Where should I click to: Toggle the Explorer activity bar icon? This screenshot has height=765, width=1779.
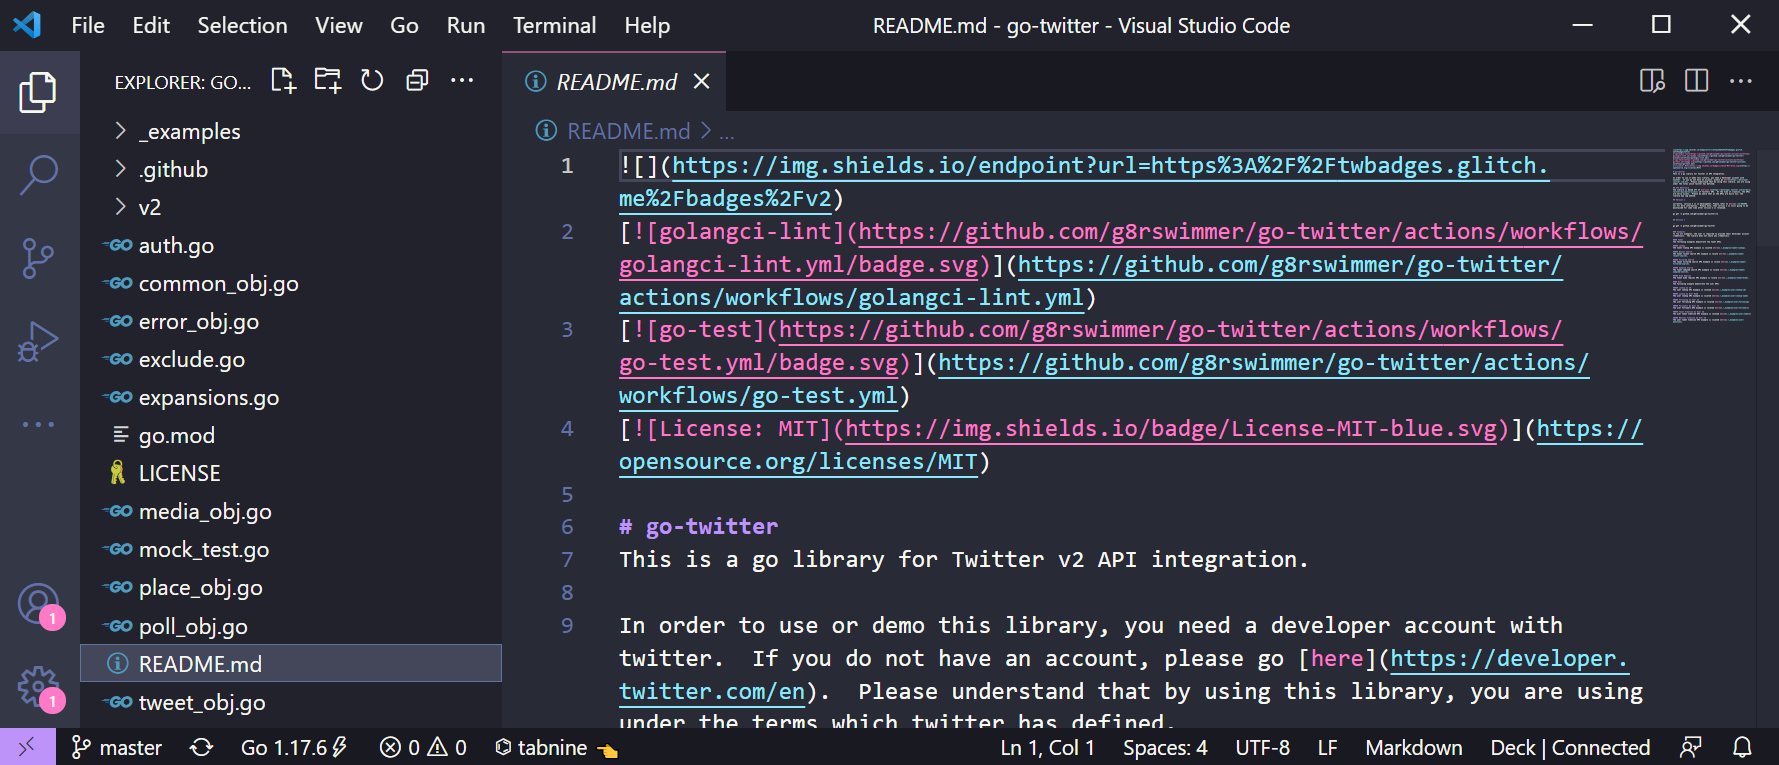pyautogui.click(x=39, y=93)
